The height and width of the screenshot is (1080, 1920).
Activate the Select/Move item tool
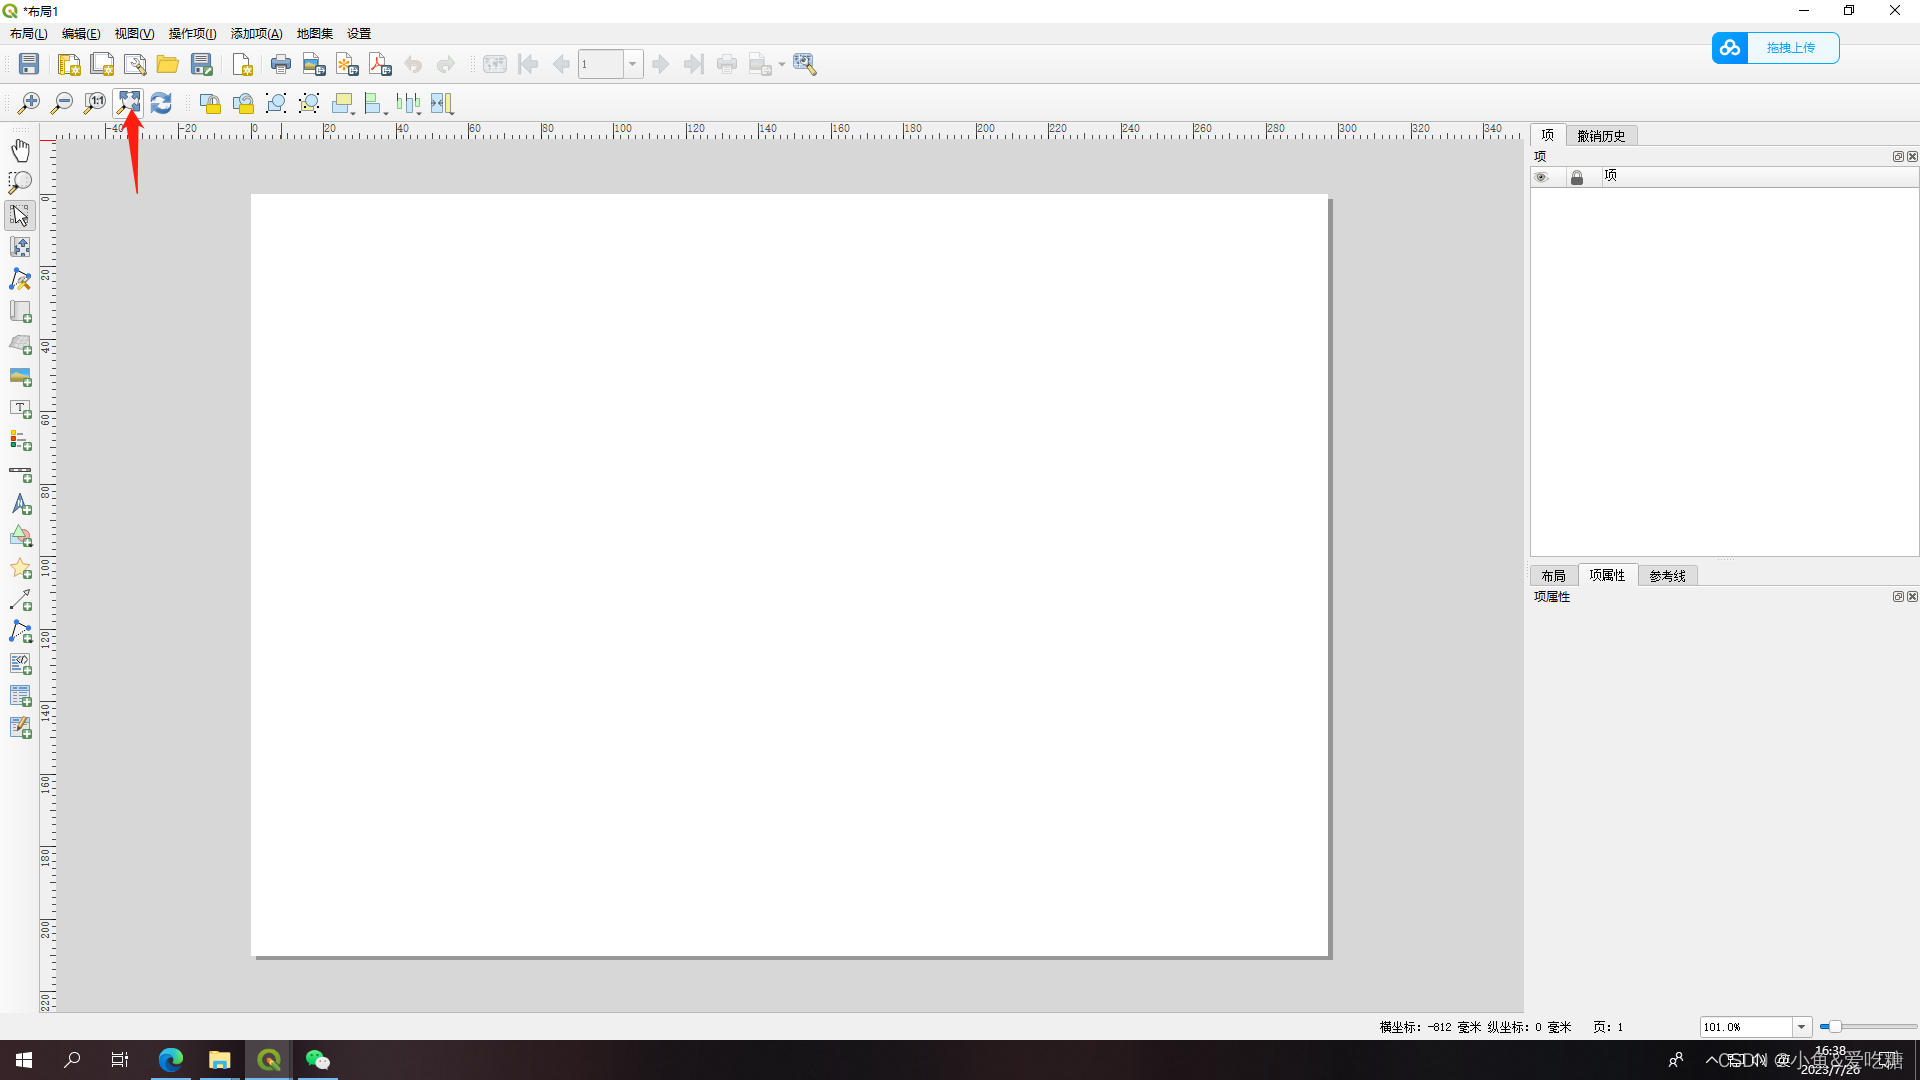[20, 215]
